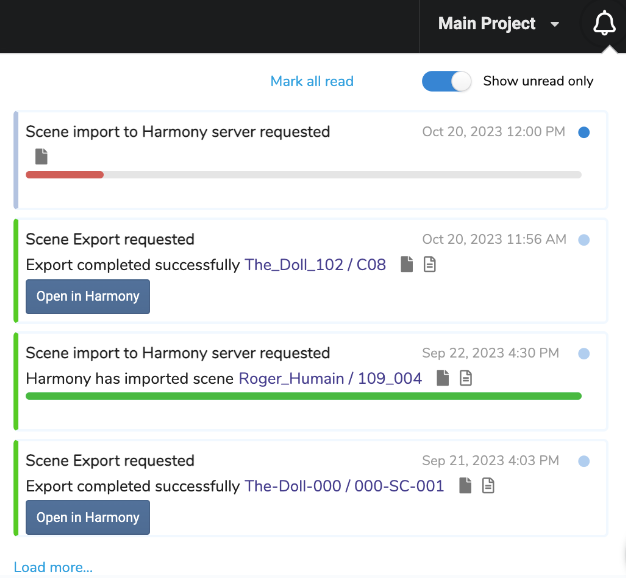Click solid file icon beside Roger_Humain / 109_004
The image size is (626, 578).
click(442, 378)
